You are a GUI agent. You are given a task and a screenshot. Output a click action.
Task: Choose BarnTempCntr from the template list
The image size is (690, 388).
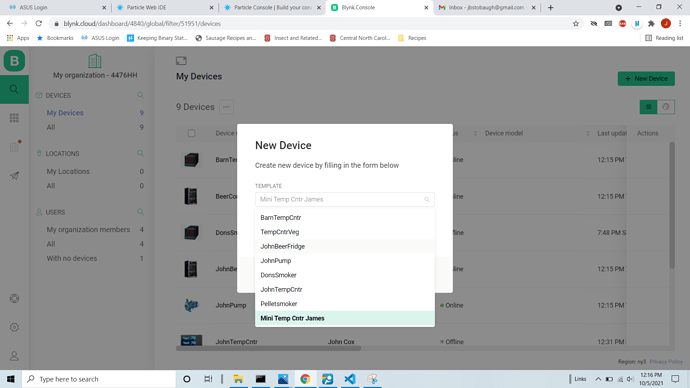point(345,218)
